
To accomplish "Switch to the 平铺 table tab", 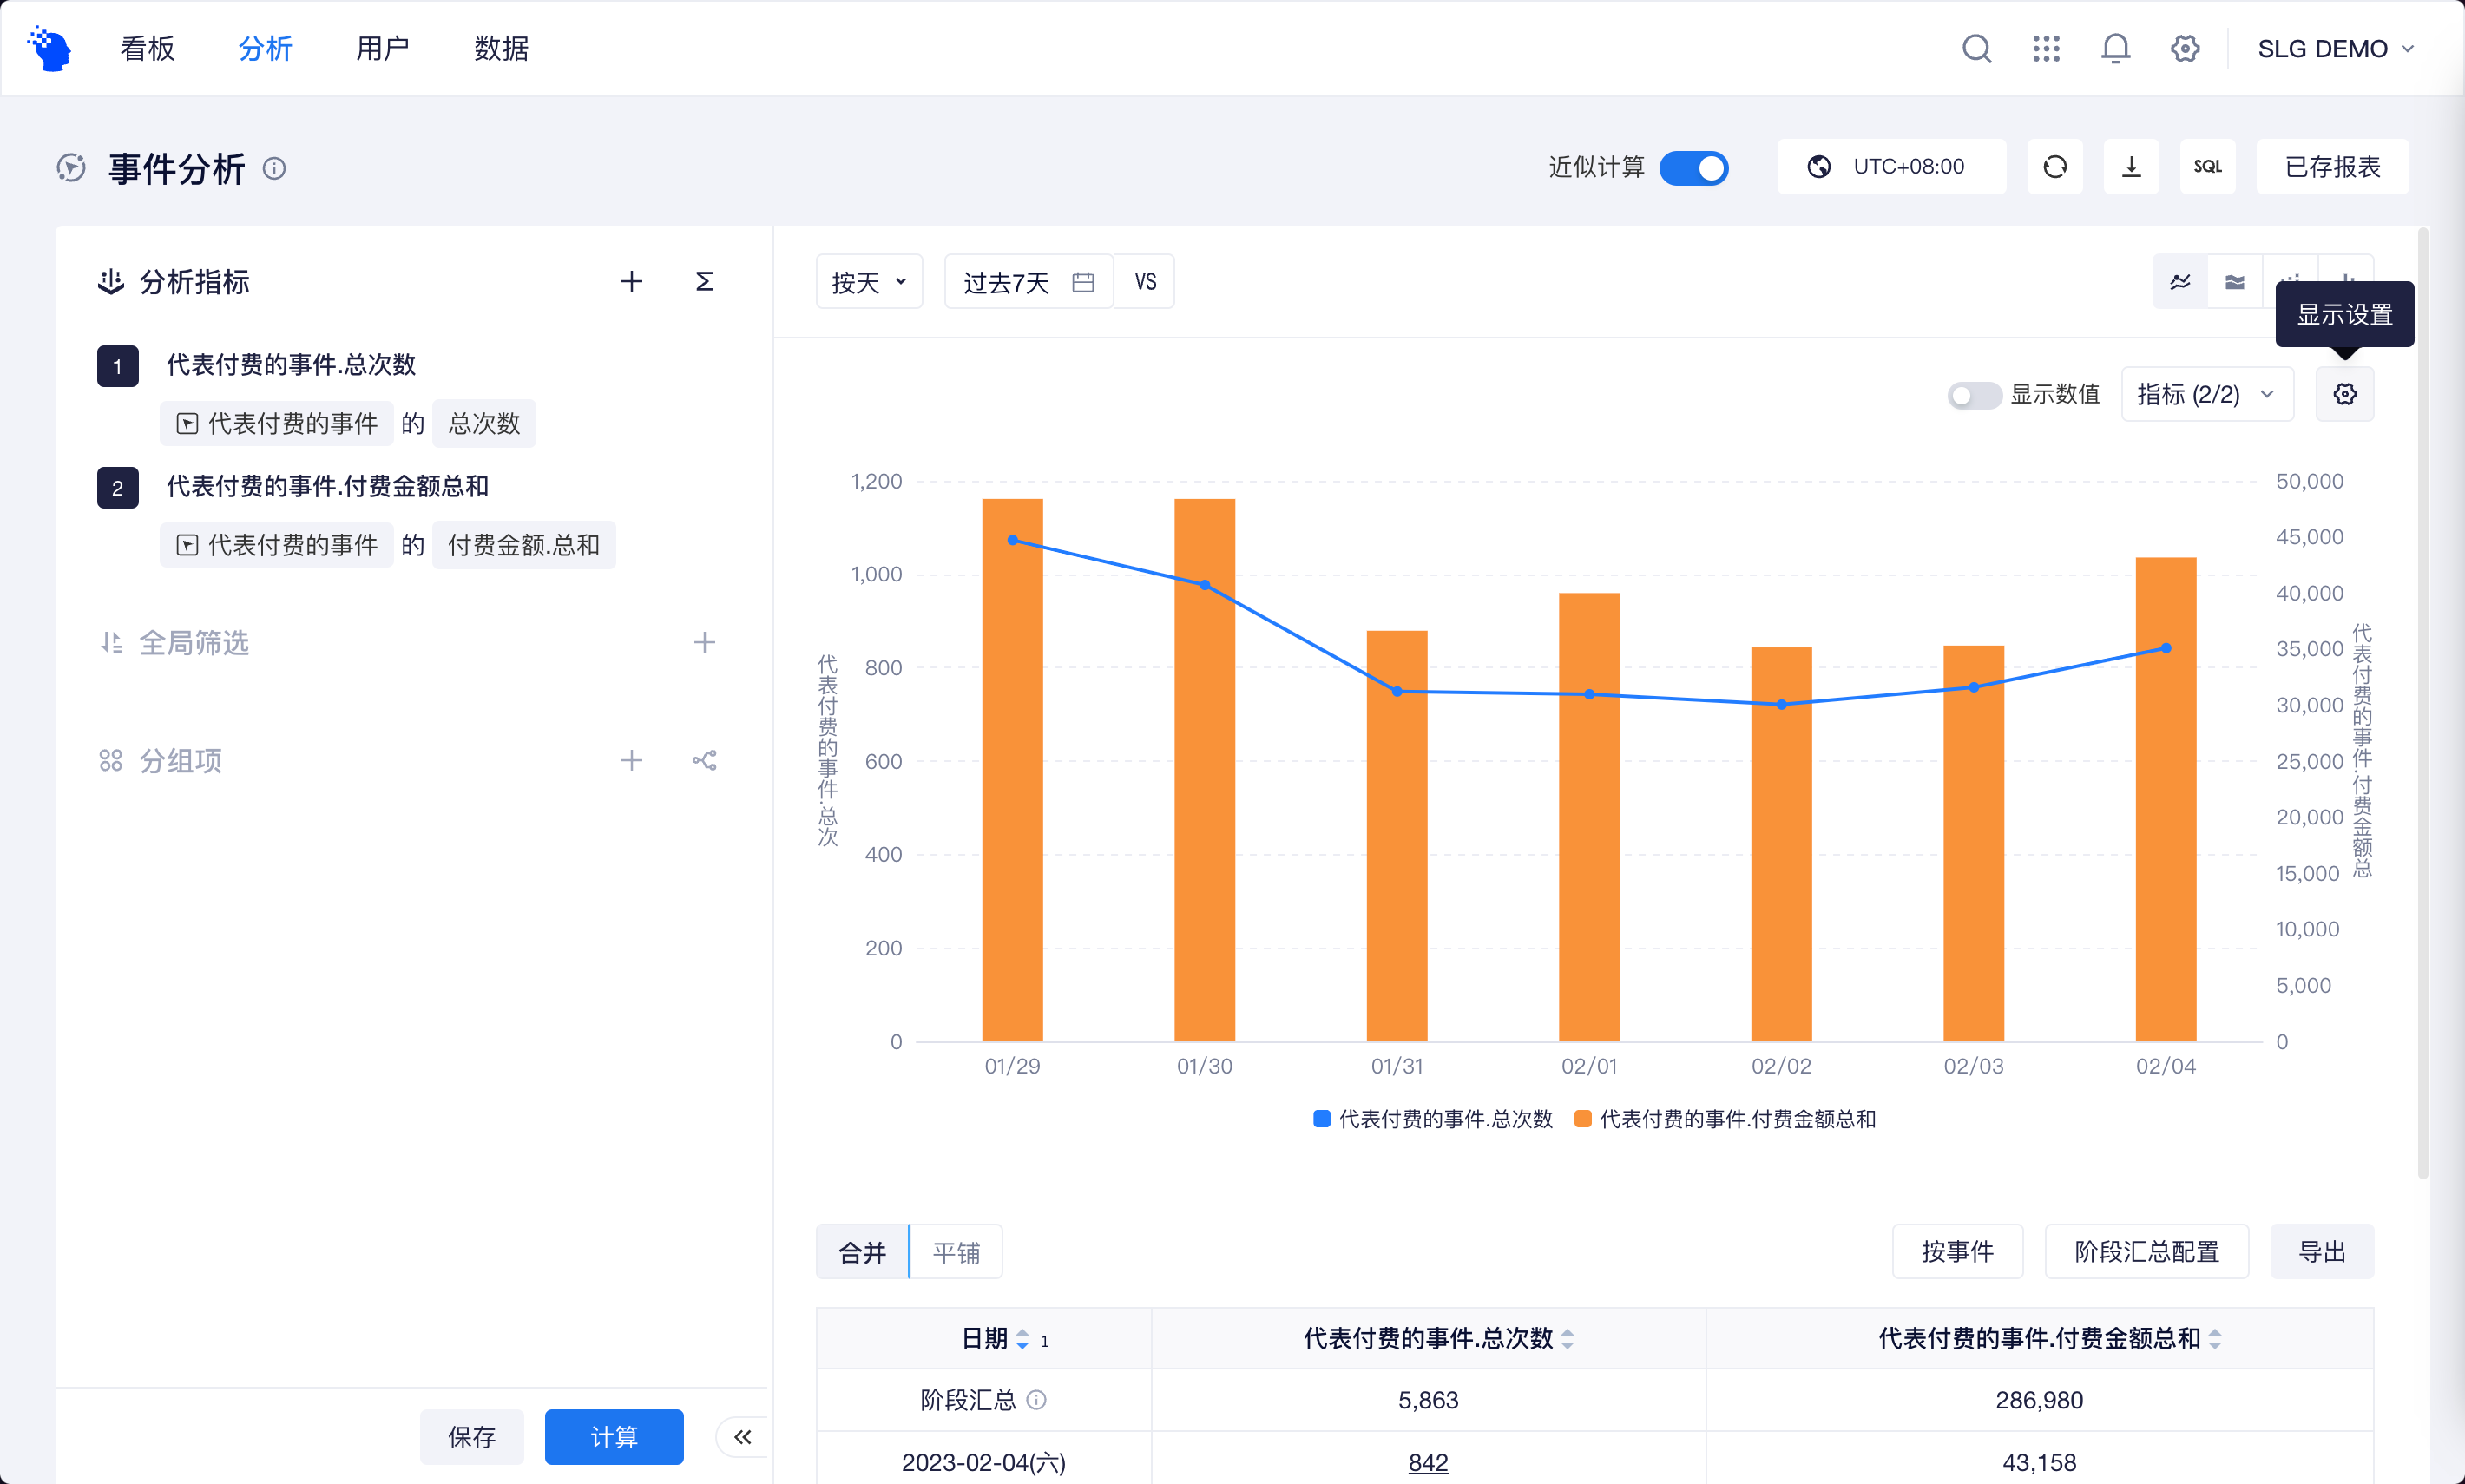I will [x=955, y=1252].
